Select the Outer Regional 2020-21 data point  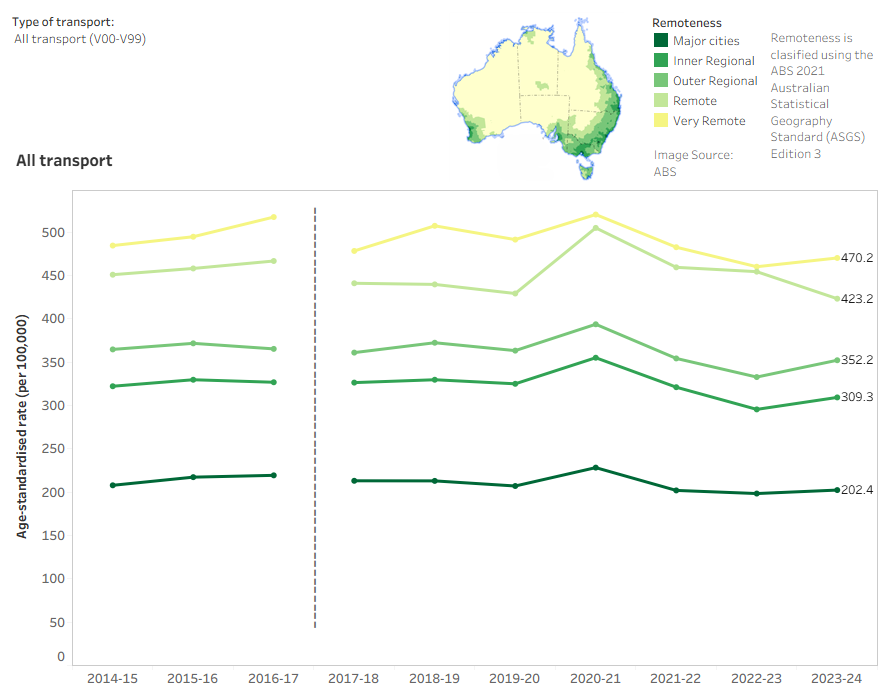(x=595, y=324)
